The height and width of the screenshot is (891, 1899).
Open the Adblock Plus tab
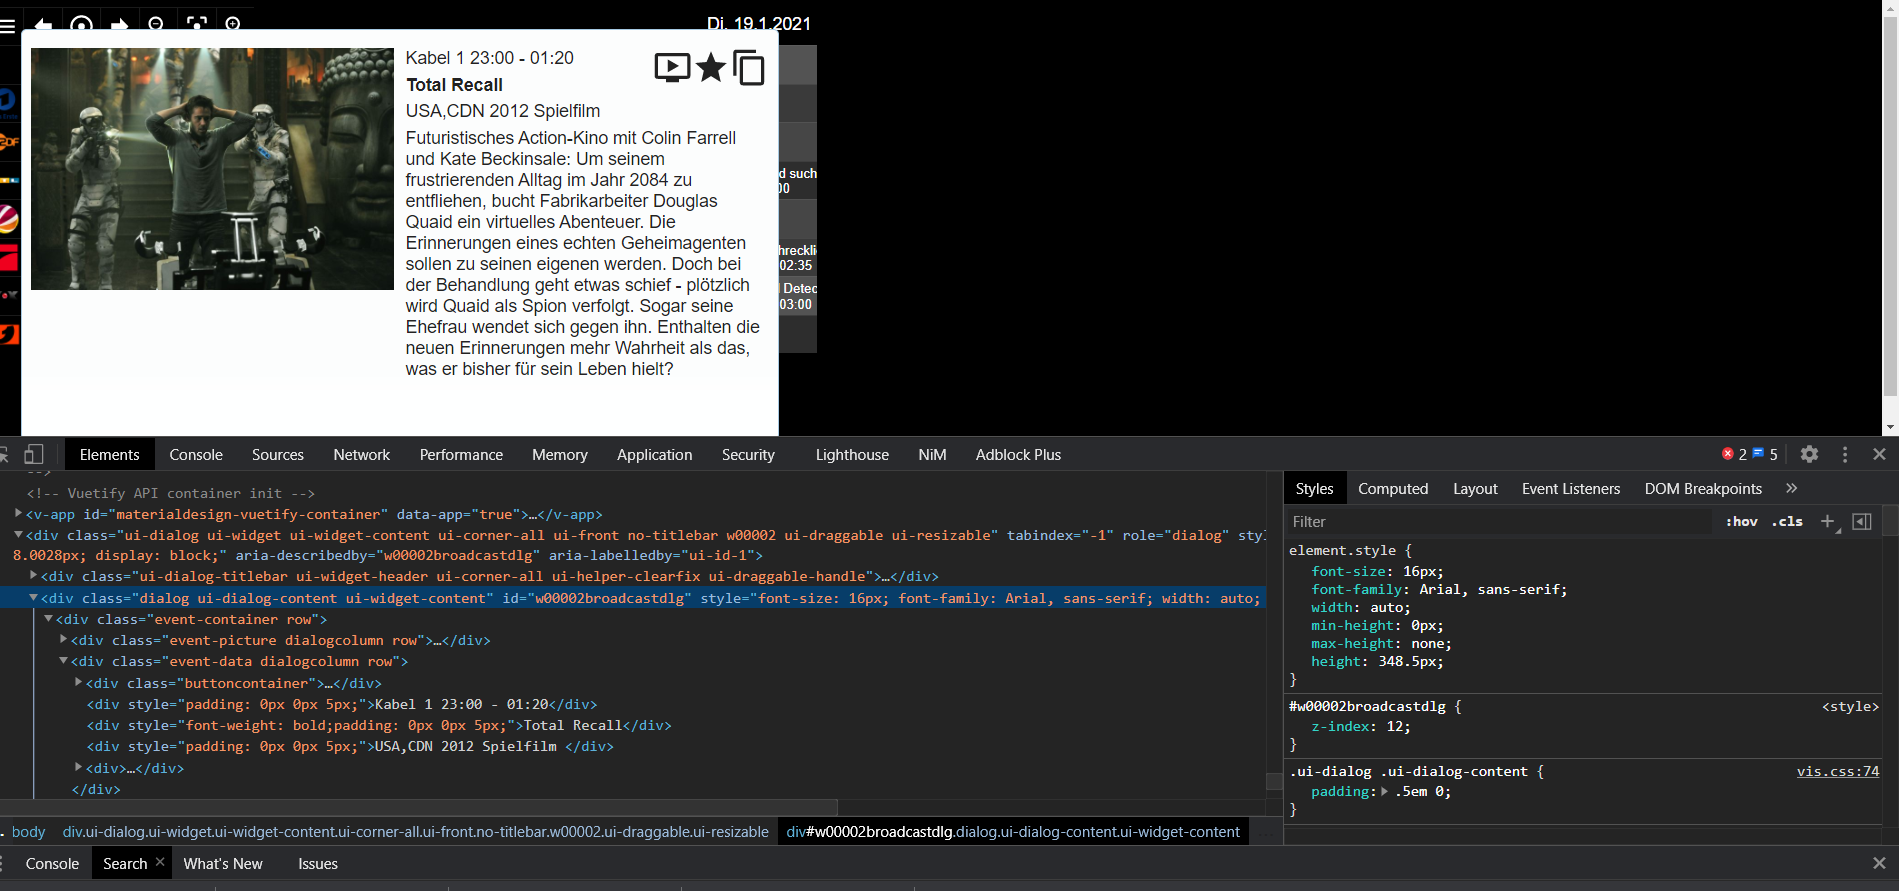click(x=1018, y=454)
